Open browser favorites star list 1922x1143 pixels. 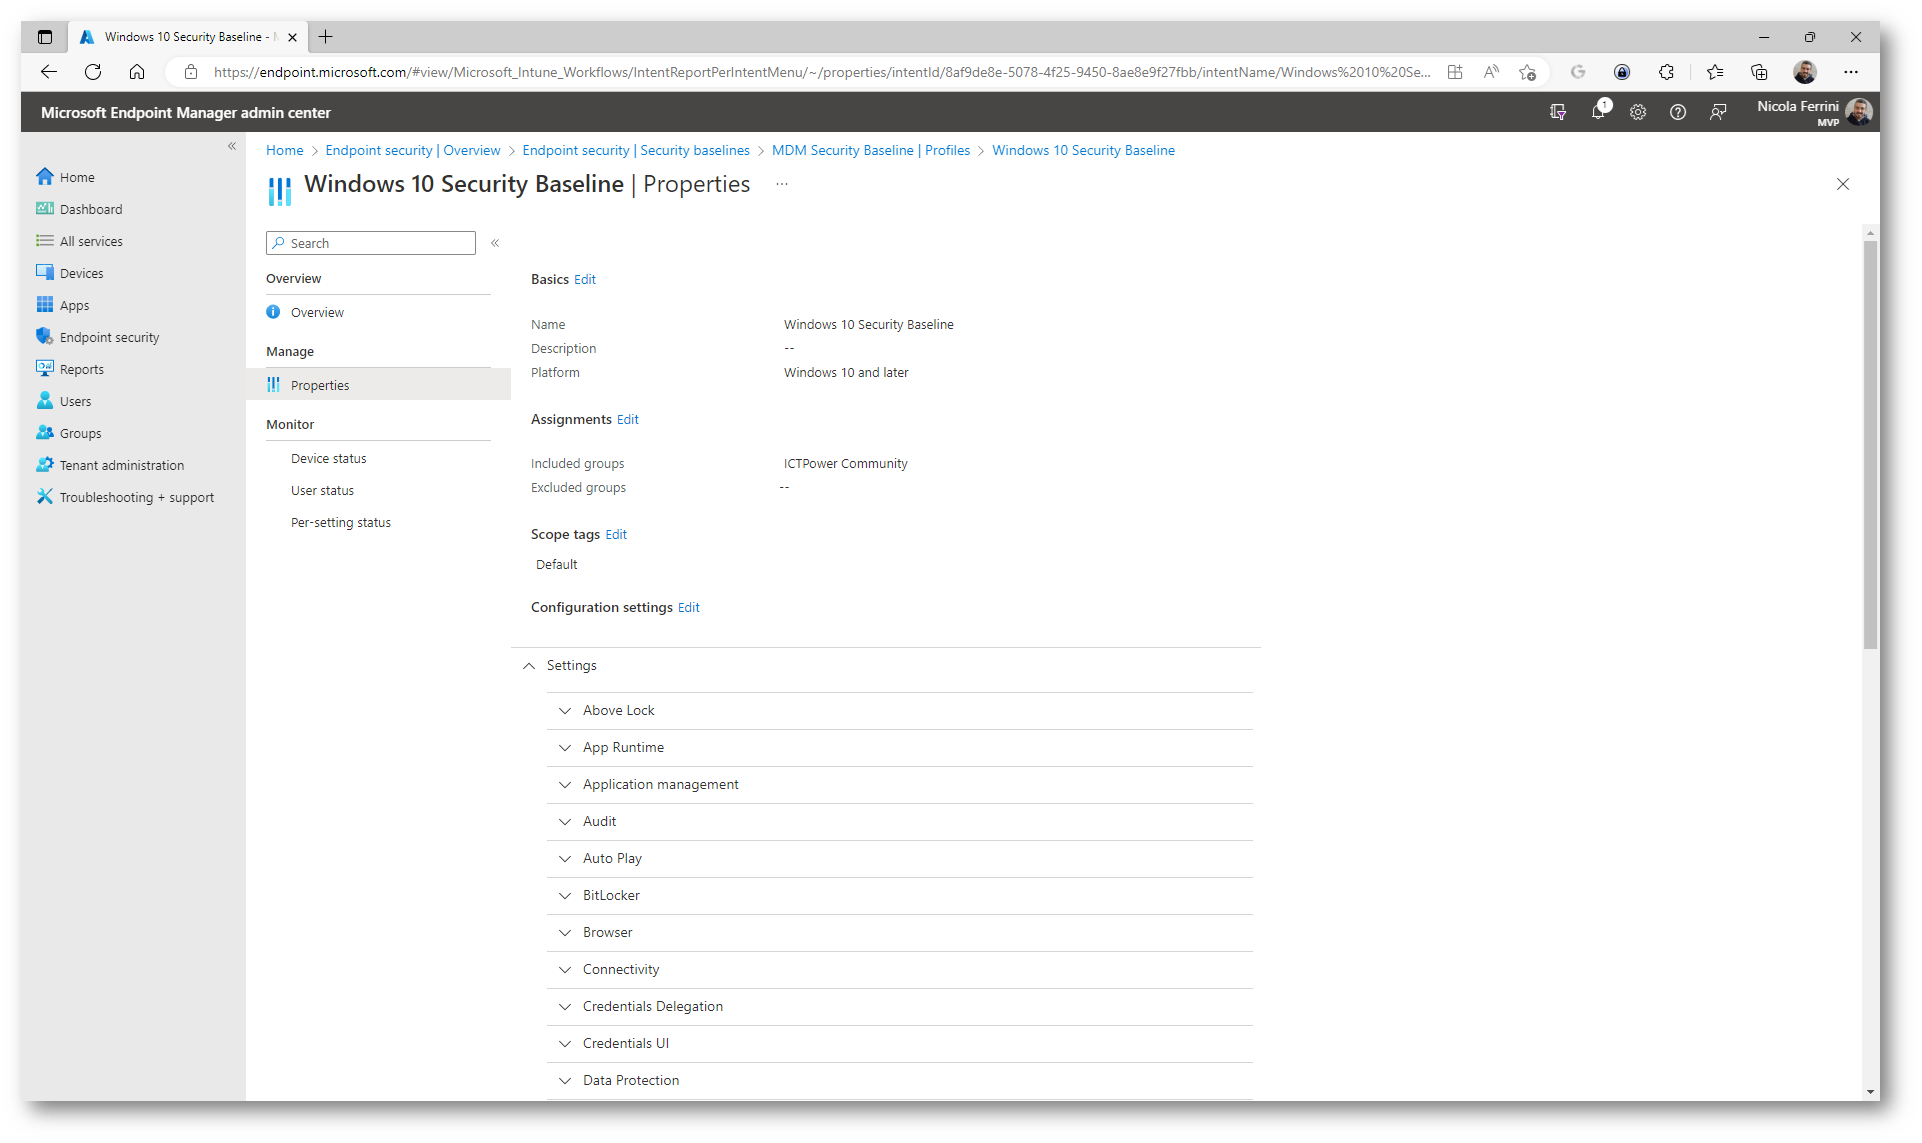tap(1715, 72)
